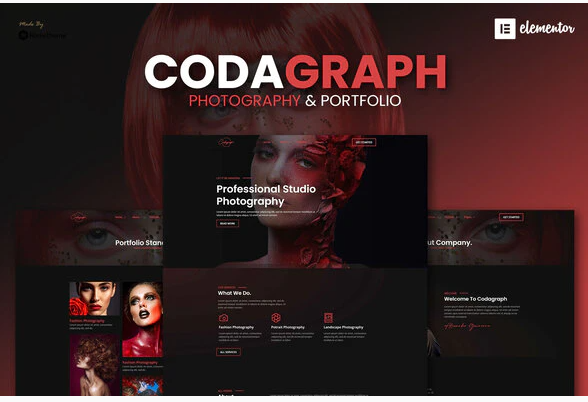Click the 'What We Do.' heading
Image resolution: width=588 pixels, height=402 pixels.
click(234, 293)
